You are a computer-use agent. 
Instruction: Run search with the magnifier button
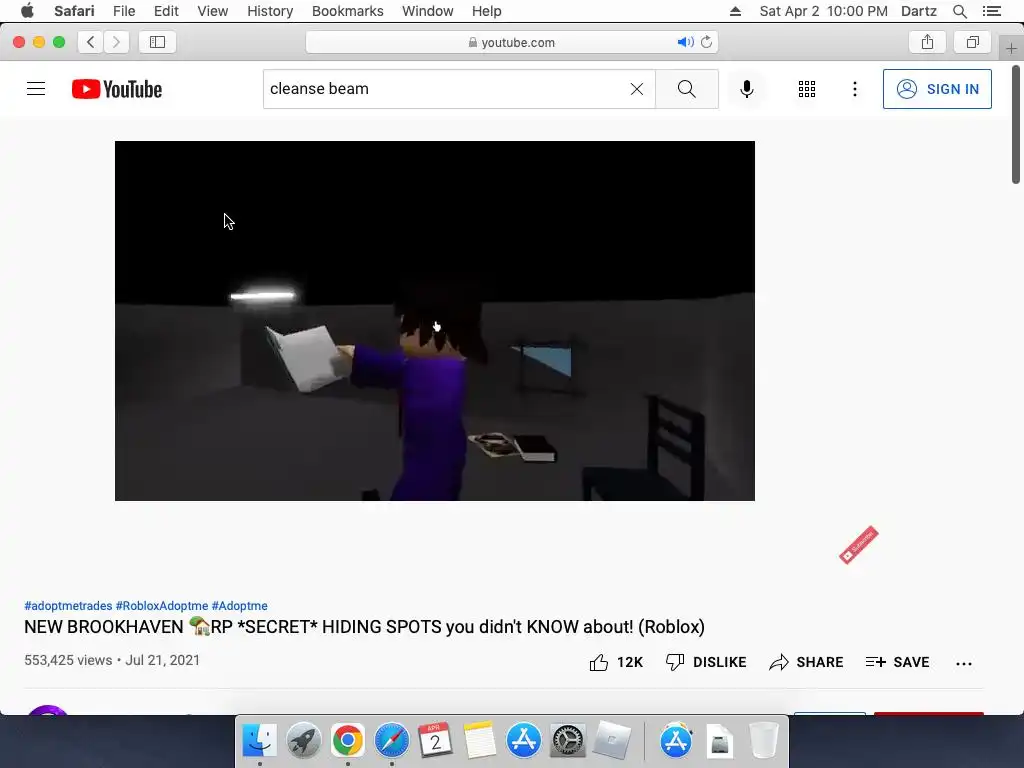click(686, 89)
